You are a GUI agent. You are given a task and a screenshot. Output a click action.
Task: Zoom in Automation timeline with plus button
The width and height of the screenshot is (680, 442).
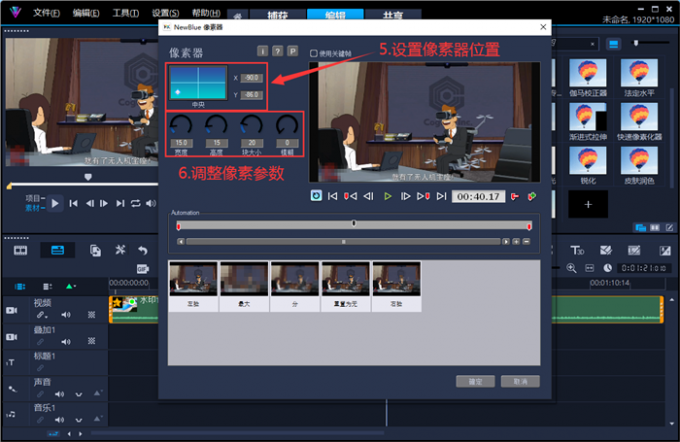pos(516,242)
